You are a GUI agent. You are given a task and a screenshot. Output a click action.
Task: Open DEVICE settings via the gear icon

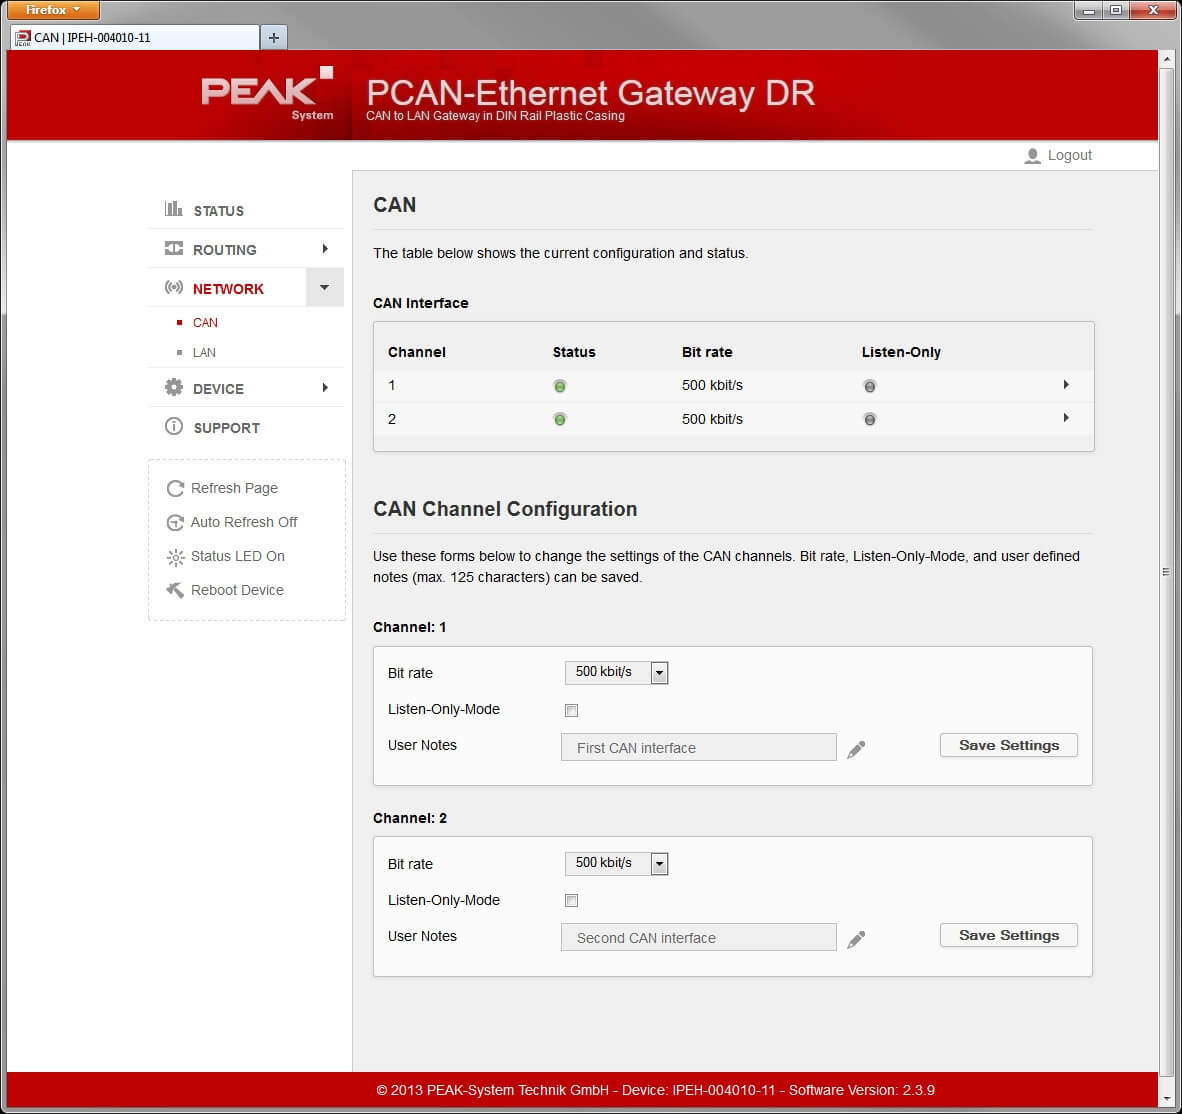tap(174, 388)
